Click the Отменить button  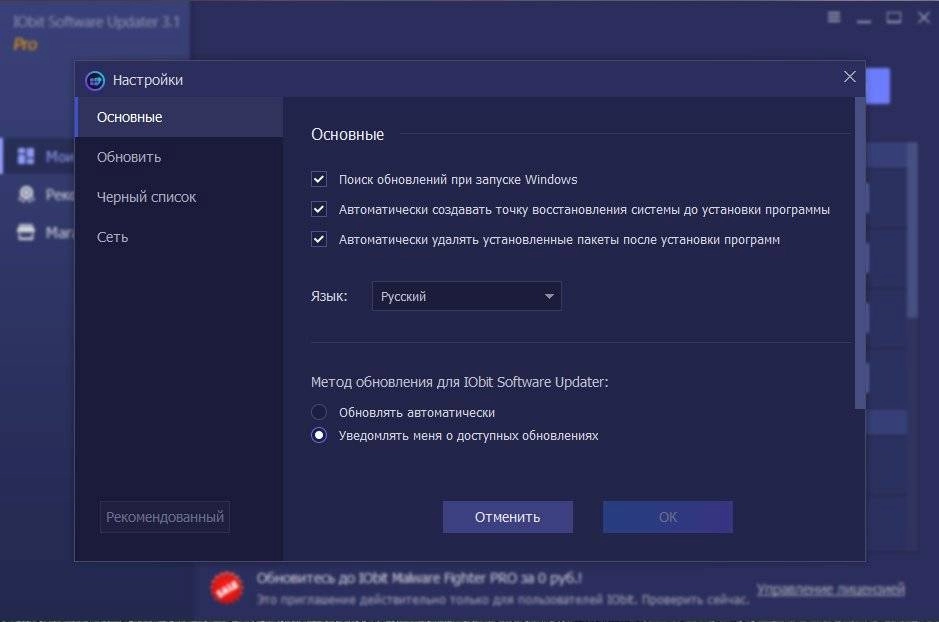(508, 517)
